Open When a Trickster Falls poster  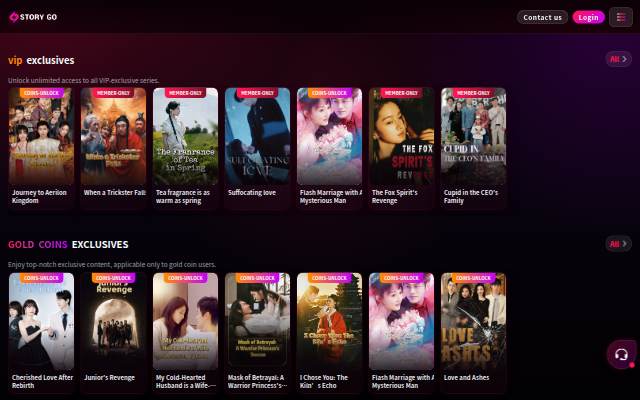coord(113,136)
